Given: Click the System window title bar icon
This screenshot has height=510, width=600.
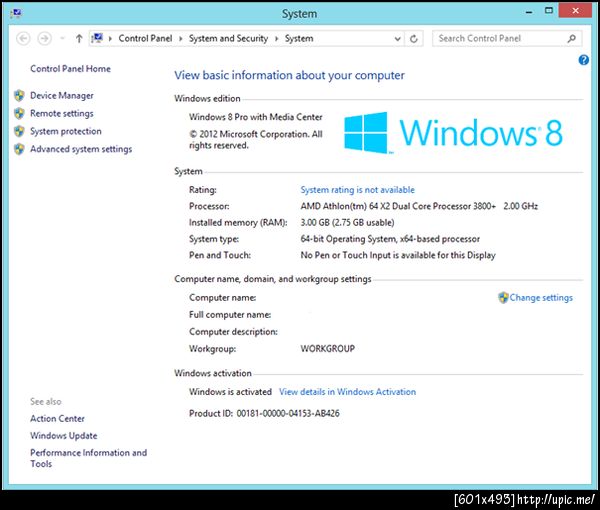Looking at the screenshot, I should point(16,13).
